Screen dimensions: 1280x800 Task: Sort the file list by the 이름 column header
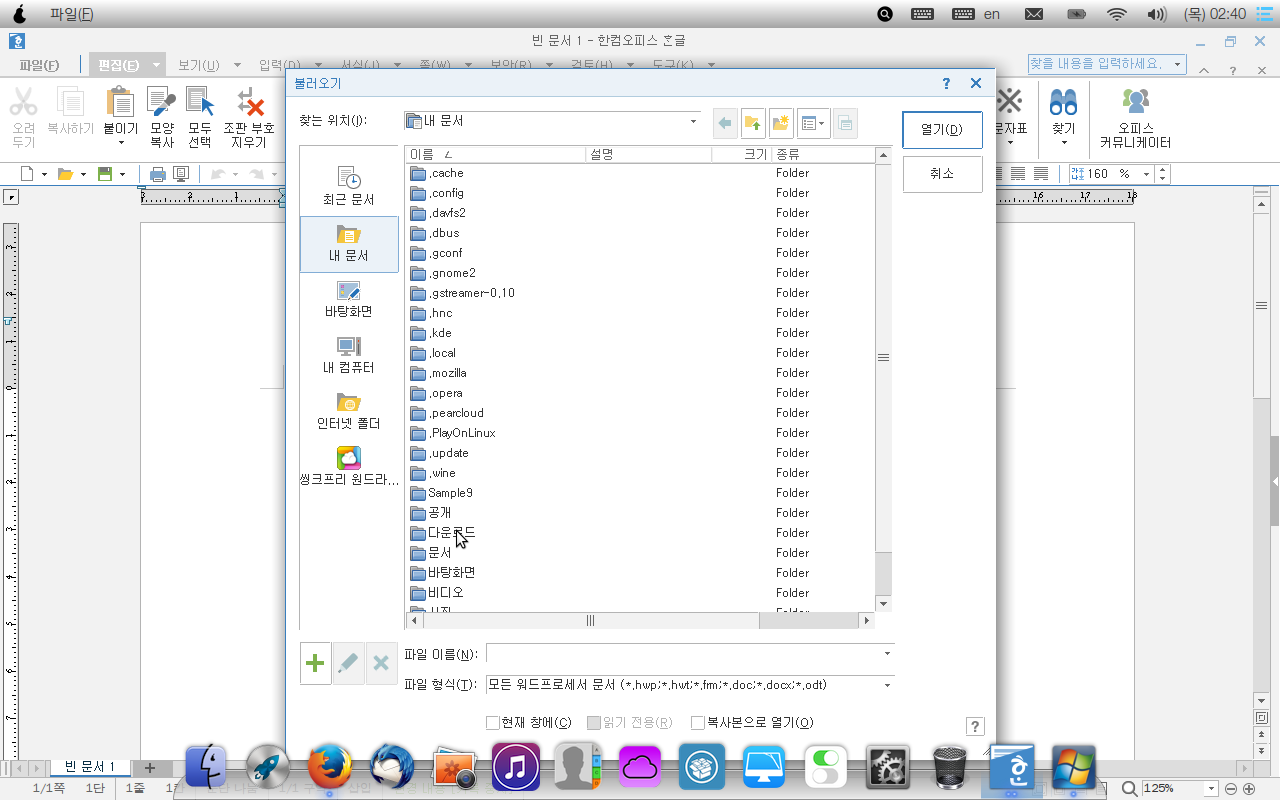click(494, 155)
